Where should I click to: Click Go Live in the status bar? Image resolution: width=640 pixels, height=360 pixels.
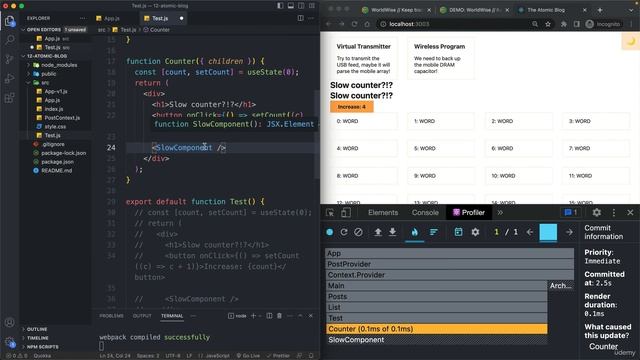pos(248,356)
